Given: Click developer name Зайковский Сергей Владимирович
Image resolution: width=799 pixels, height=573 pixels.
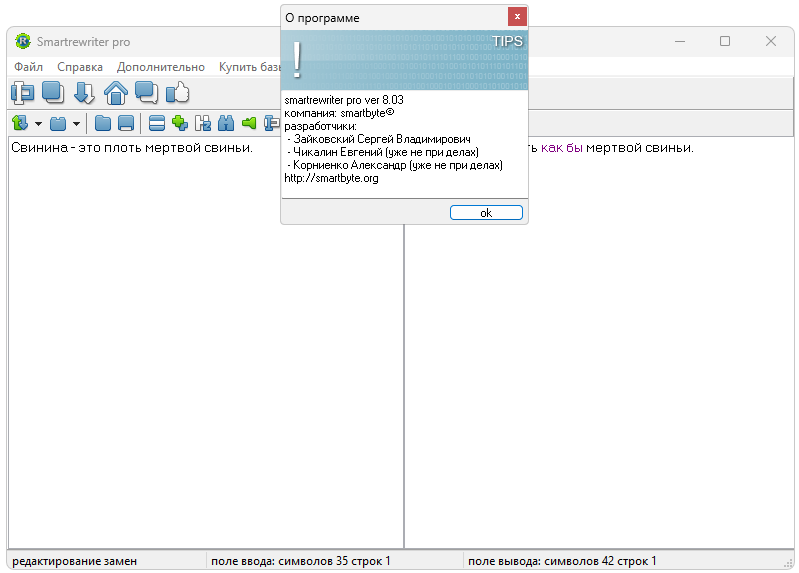Looking at the screenshot, I should click(382, 139).
